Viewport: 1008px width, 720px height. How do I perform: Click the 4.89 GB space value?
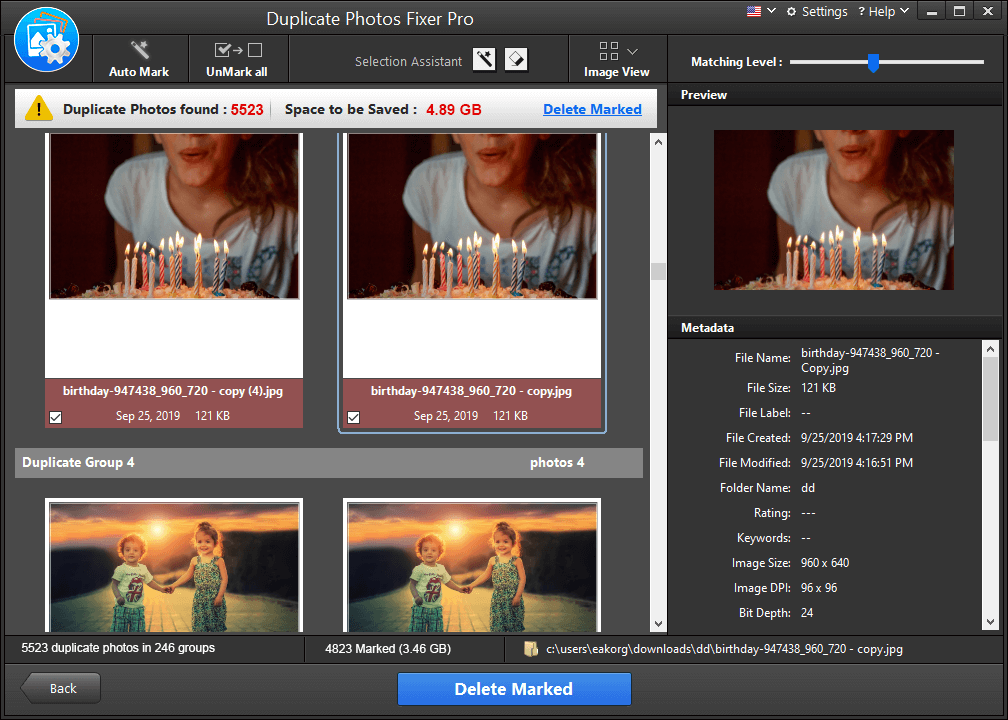[x=454, y=109]
